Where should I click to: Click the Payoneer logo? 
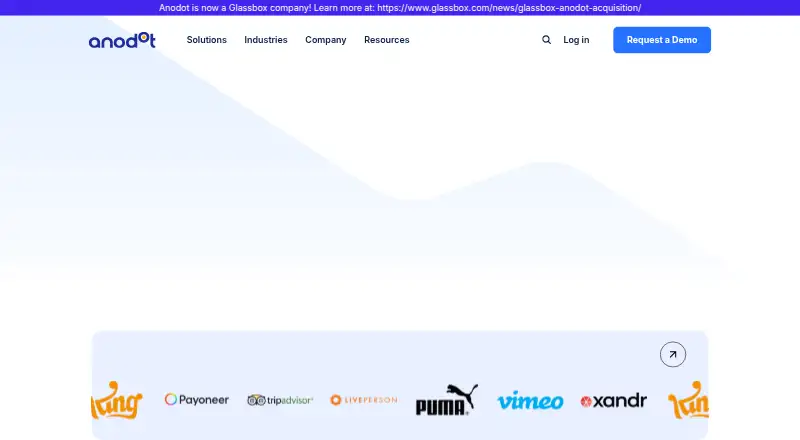pyautogui.click(x=197, y=400)
